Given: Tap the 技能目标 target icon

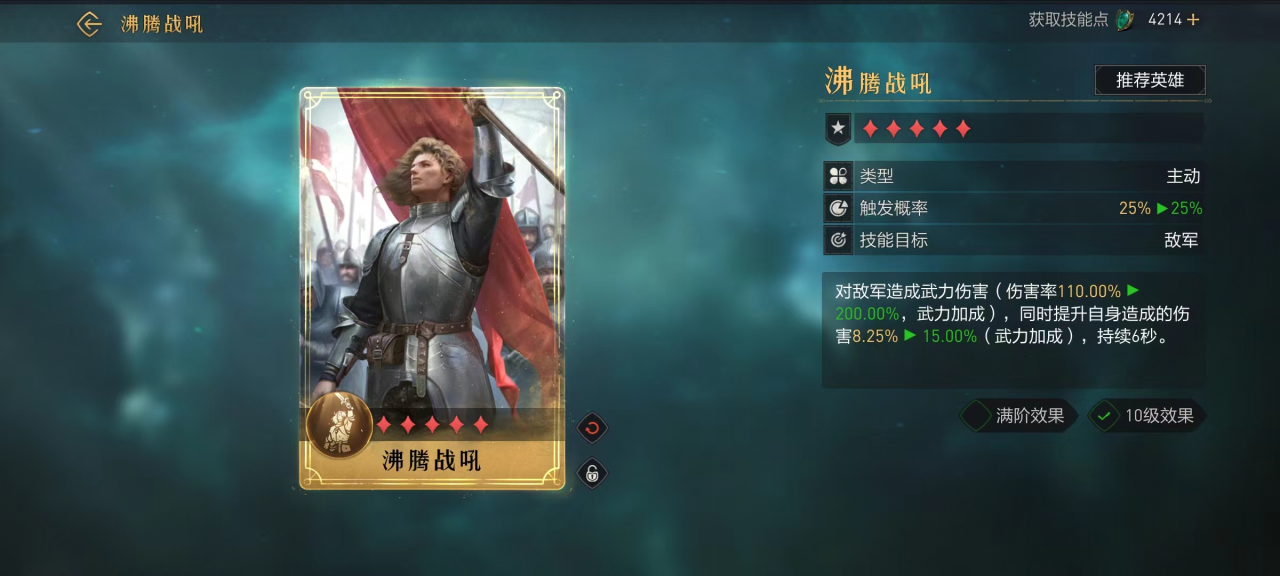Looking at the screenshot, I should (838, 240).
